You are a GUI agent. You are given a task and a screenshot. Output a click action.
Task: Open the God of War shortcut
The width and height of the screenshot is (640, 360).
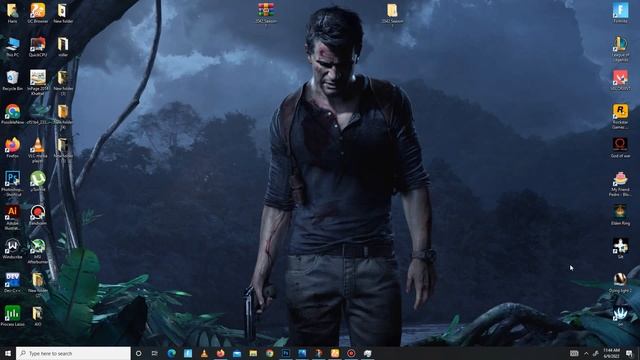pyautogui.click(x=620, y=148)
